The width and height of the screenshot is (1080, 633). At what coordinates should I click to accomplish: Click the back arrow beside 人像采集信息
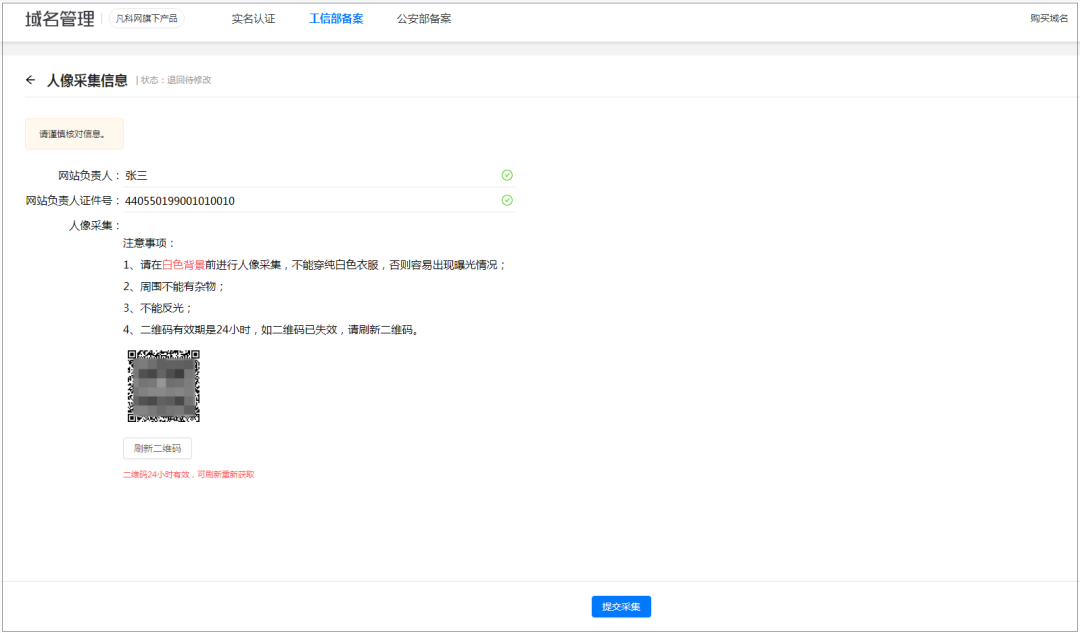click(x=31, y=80)
